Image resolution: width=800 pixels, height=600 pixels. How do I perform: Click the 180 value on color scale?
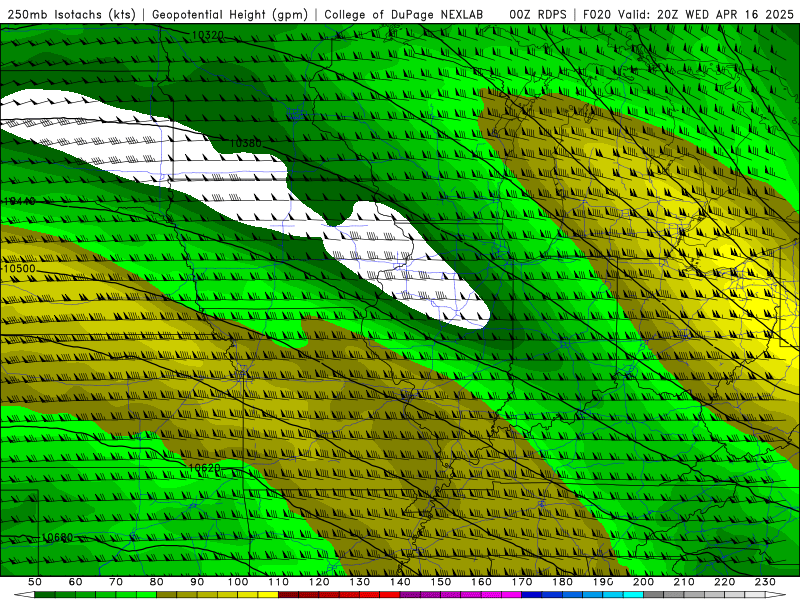tap(563, 582)
